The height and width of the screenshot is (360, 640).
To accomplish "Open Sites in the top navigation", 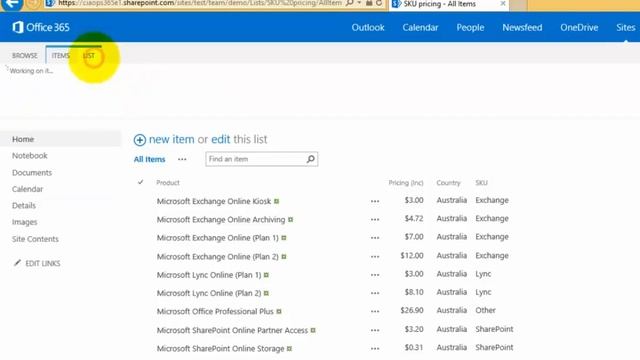I will (x=625, y=27).
